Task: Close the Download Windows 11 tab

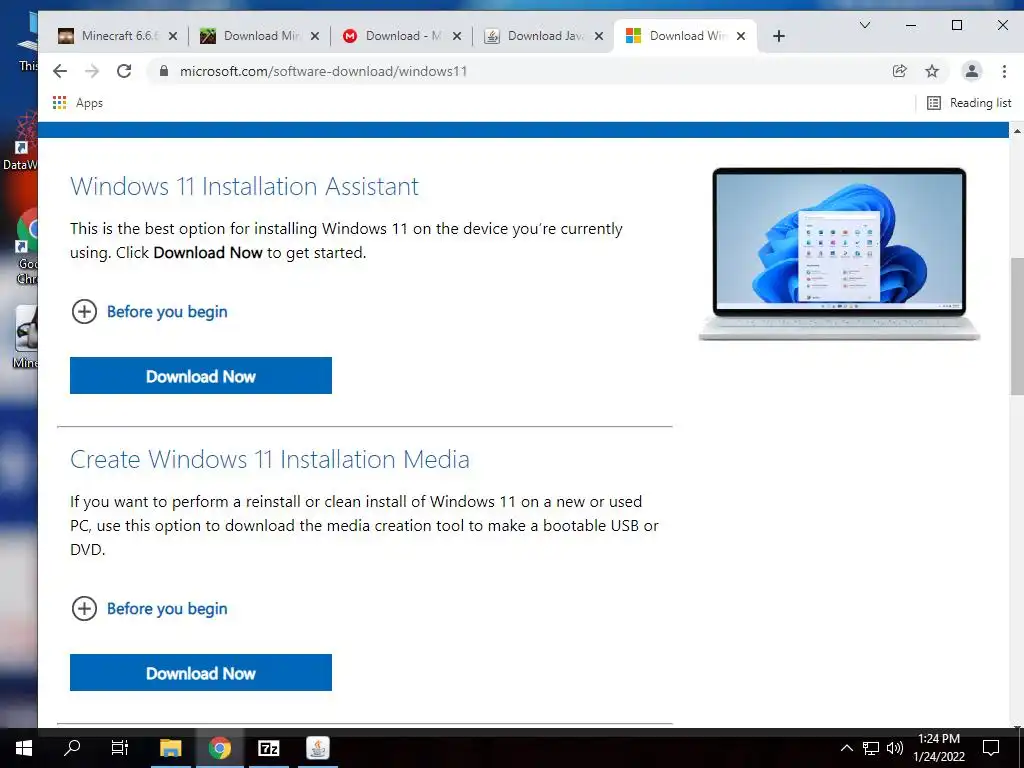Action: (741, 36)
